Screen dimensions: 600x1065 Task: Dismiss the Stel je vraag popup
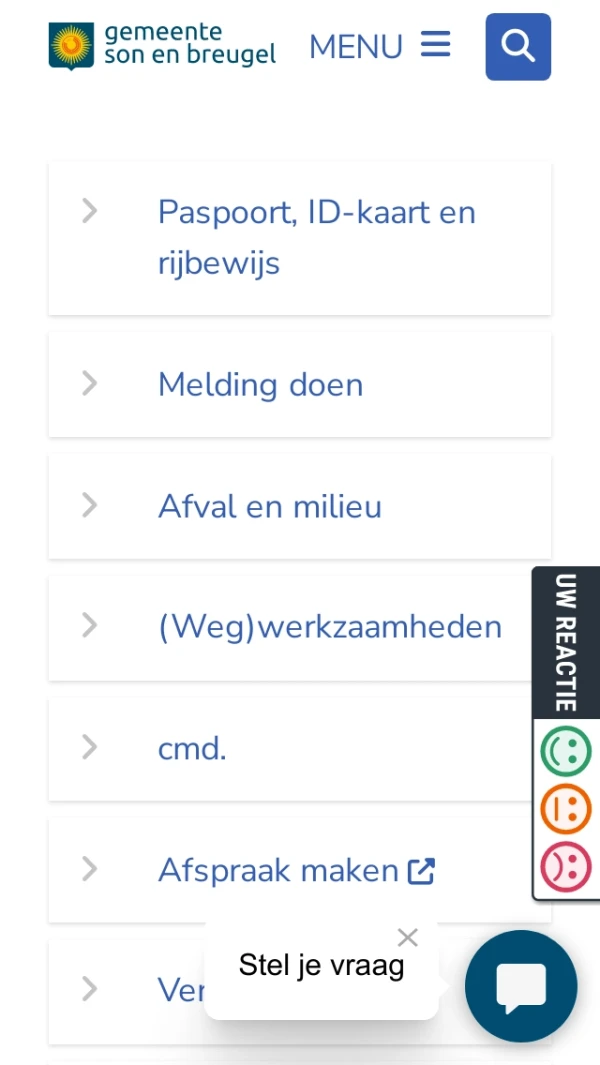click(x=407, y=937)
